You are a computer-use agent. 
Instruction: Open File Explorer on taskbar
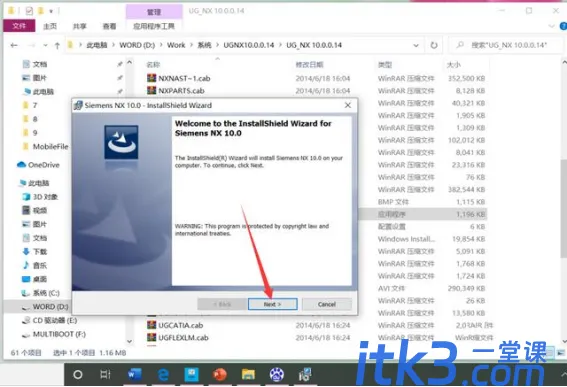tap(248, 375)
